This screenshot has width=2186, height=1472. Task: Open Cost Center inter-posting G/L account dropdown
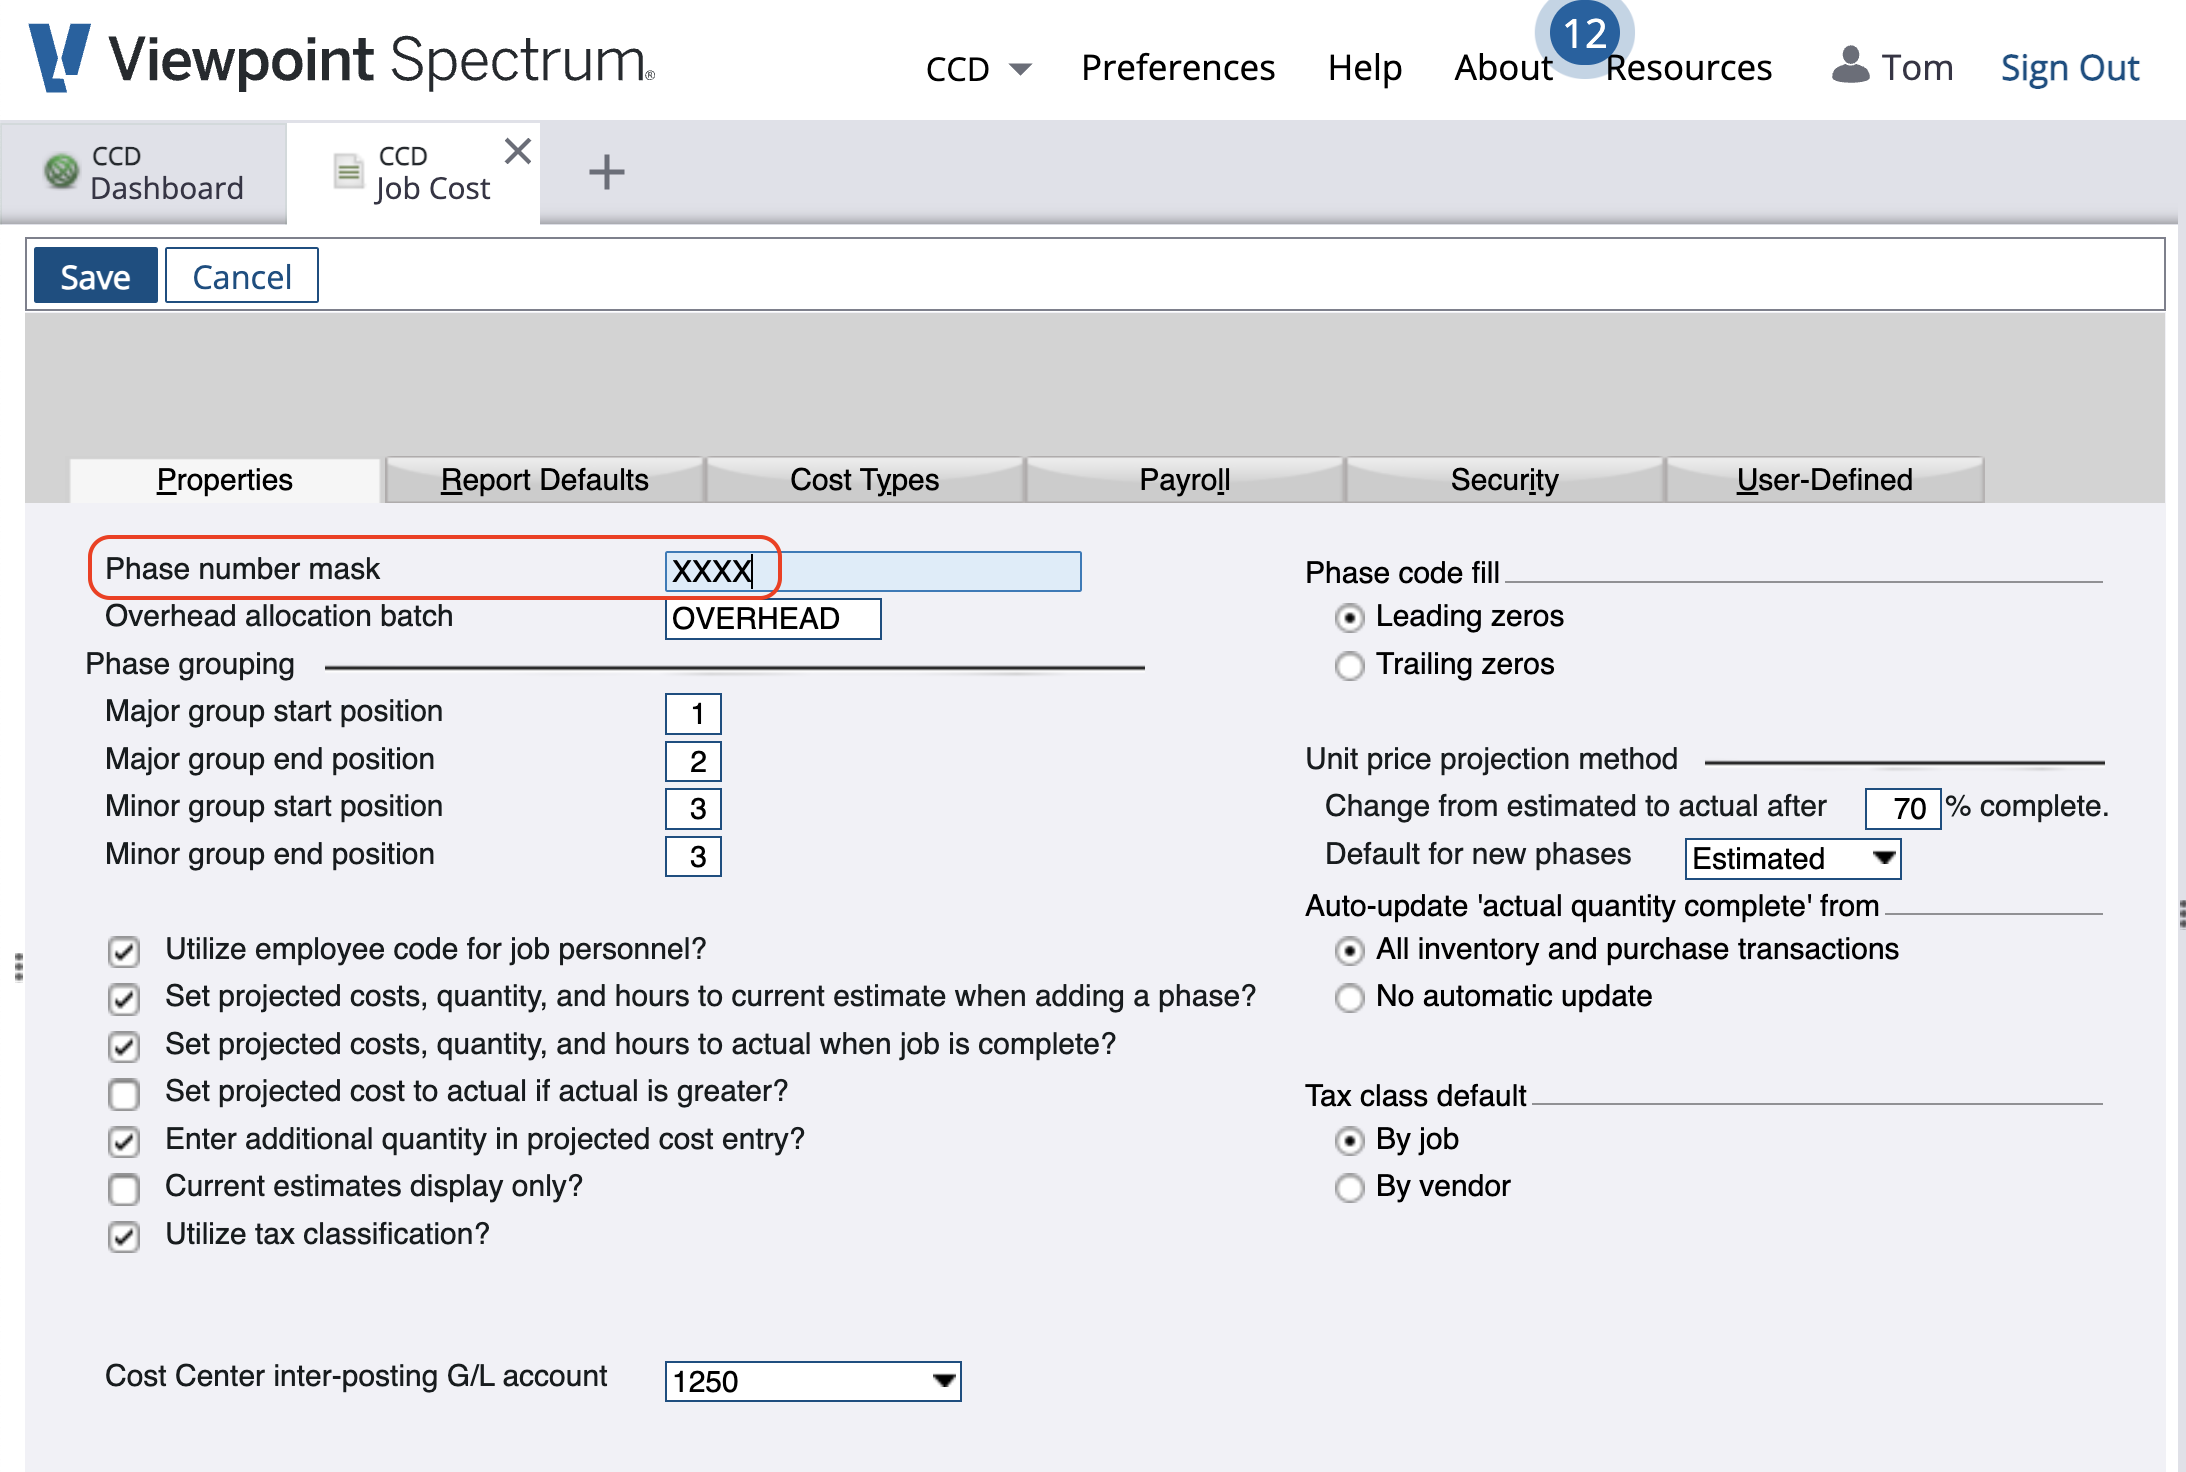pyautogui.click(x=813, y=1381)
